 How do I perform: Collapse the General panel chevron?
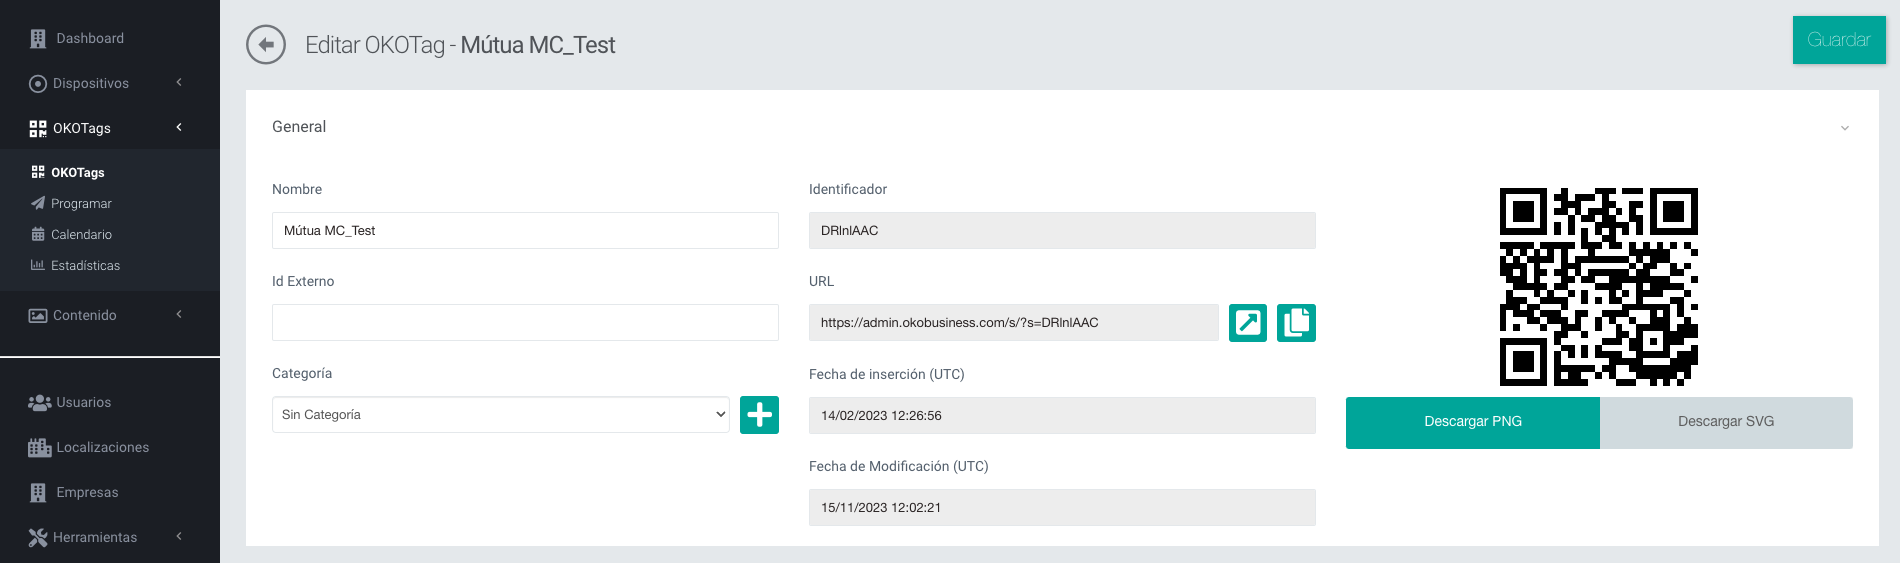click(x=1845, y=128)
